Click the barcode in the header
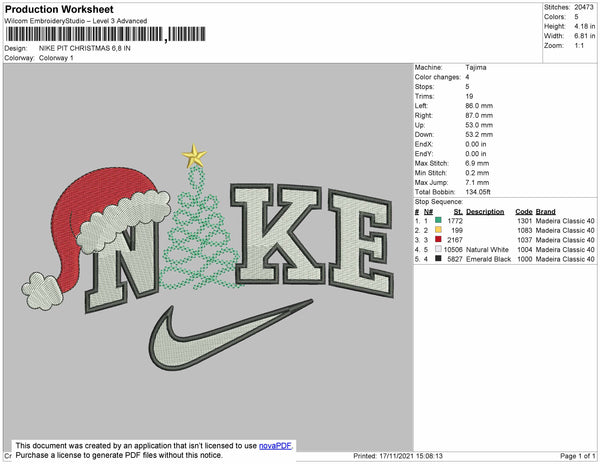 106,34
